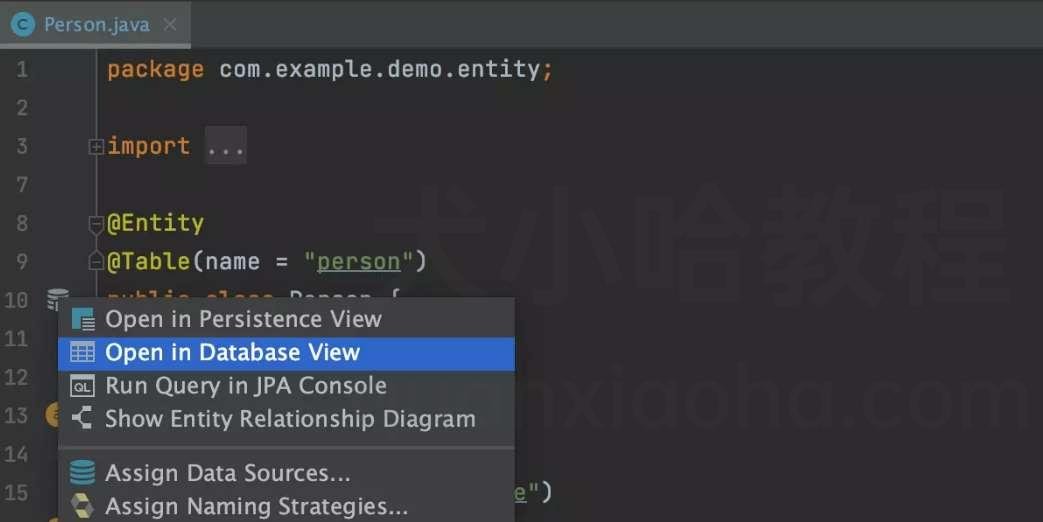Choose Open in Database View
This screenshot has width=1043, height=522.
(286, 352)
